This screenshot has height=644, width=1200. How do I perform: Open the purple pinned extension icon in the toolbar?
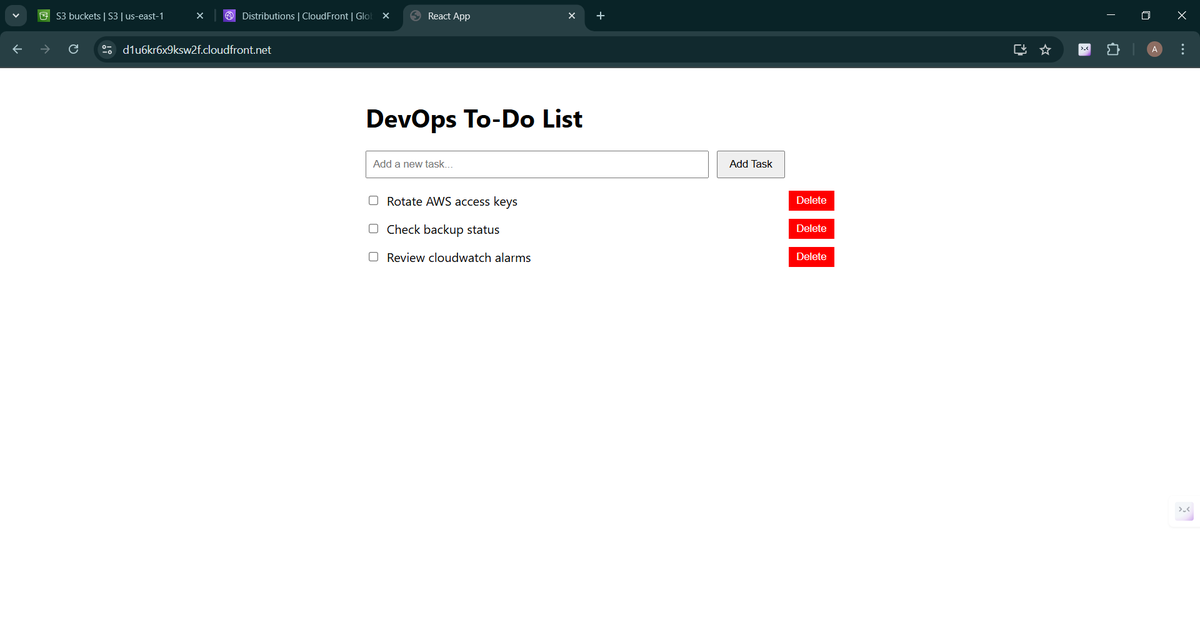coord(1084,50)
